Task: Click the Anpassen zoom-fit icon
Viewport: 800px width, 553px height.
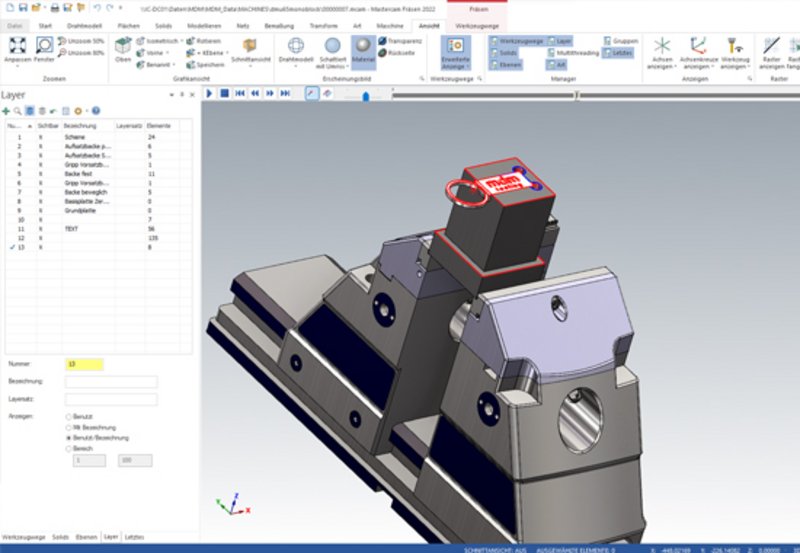Action: pyautogui.click(x=17, y=48)
